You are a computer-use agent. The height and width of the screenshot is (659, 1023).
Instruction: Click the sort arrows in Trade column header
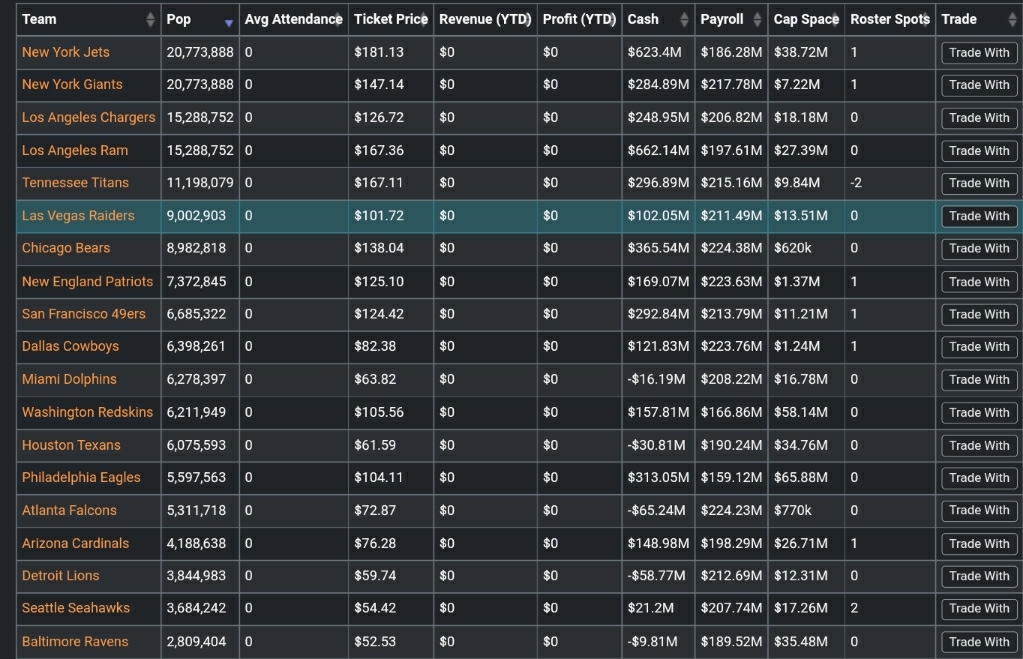(x=1010, y=20)
